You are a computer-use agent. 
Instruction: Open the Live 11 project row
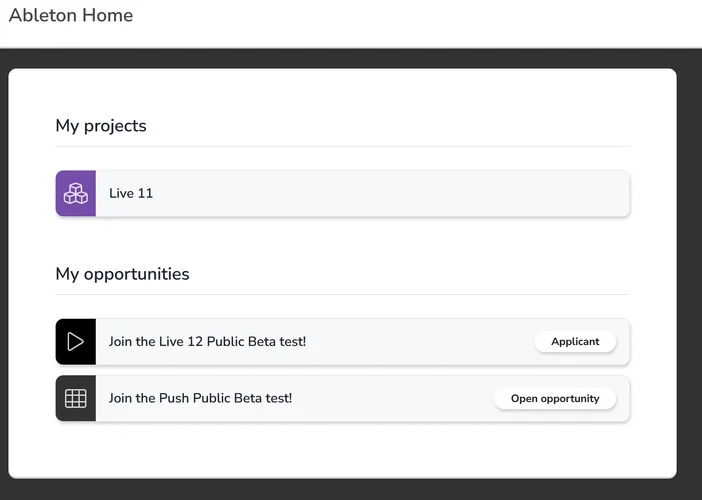(x=342, y=193)
